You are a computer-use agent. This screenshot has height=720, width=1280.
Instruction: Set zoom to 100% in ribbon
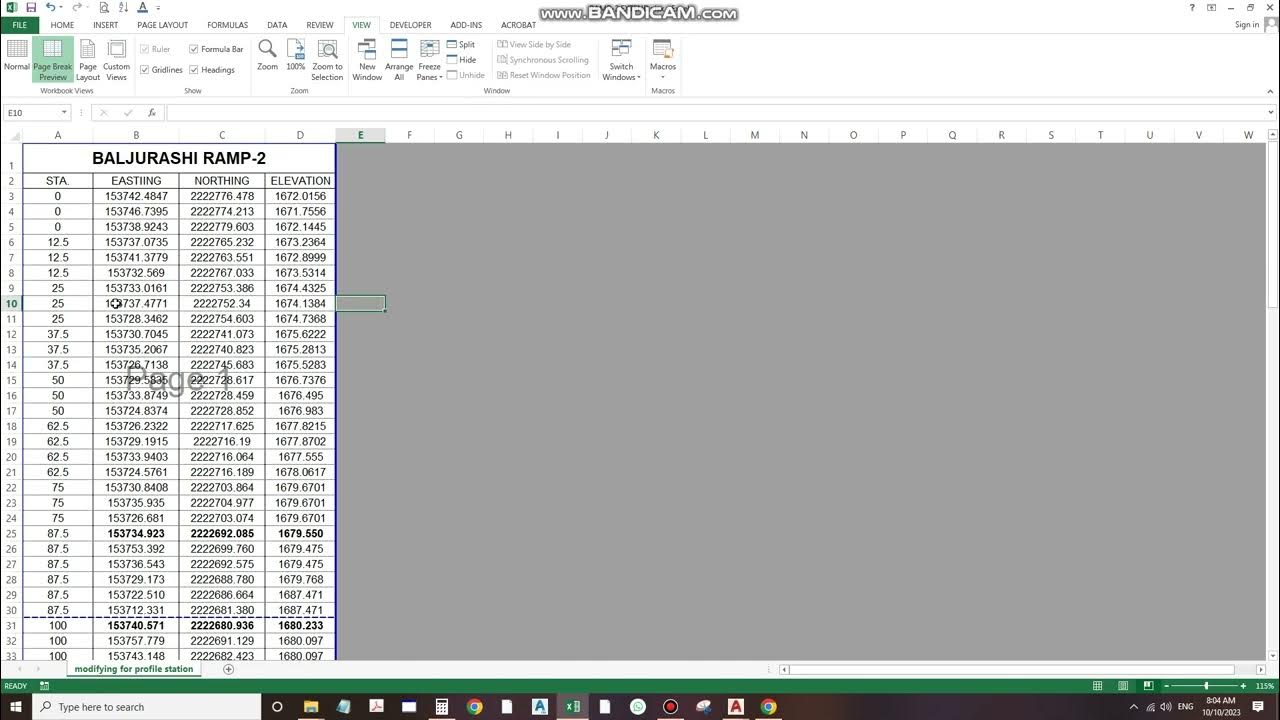[x=296, y=55]
